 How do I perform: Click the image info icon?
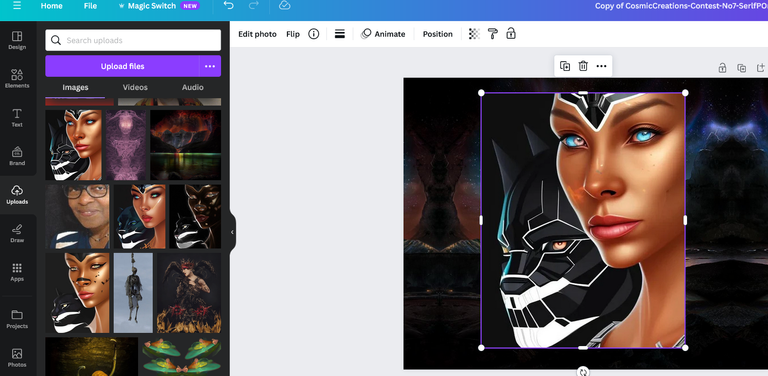click(x=313, y=34)
